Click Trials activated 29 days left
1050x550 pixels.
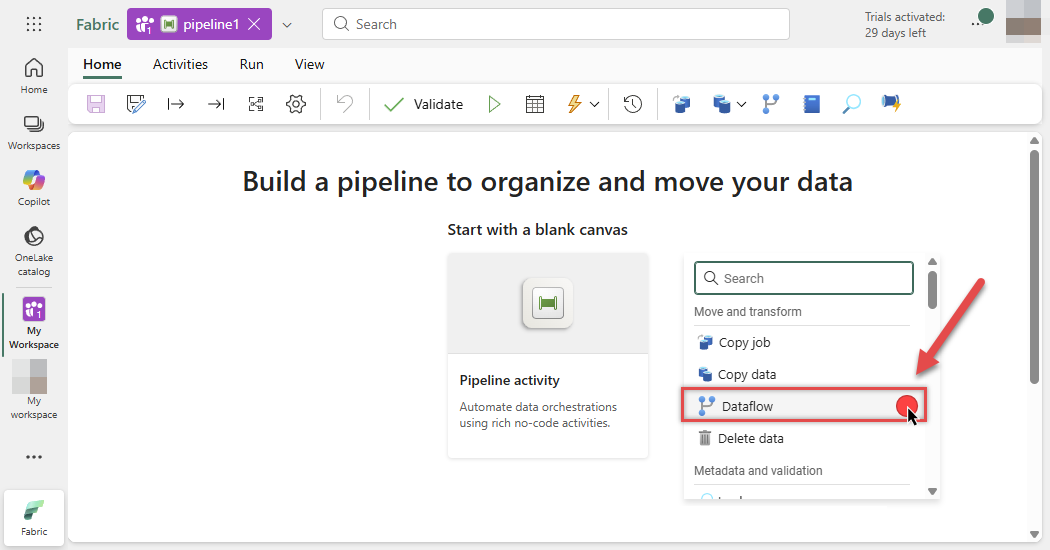click(x=905, y=25)
